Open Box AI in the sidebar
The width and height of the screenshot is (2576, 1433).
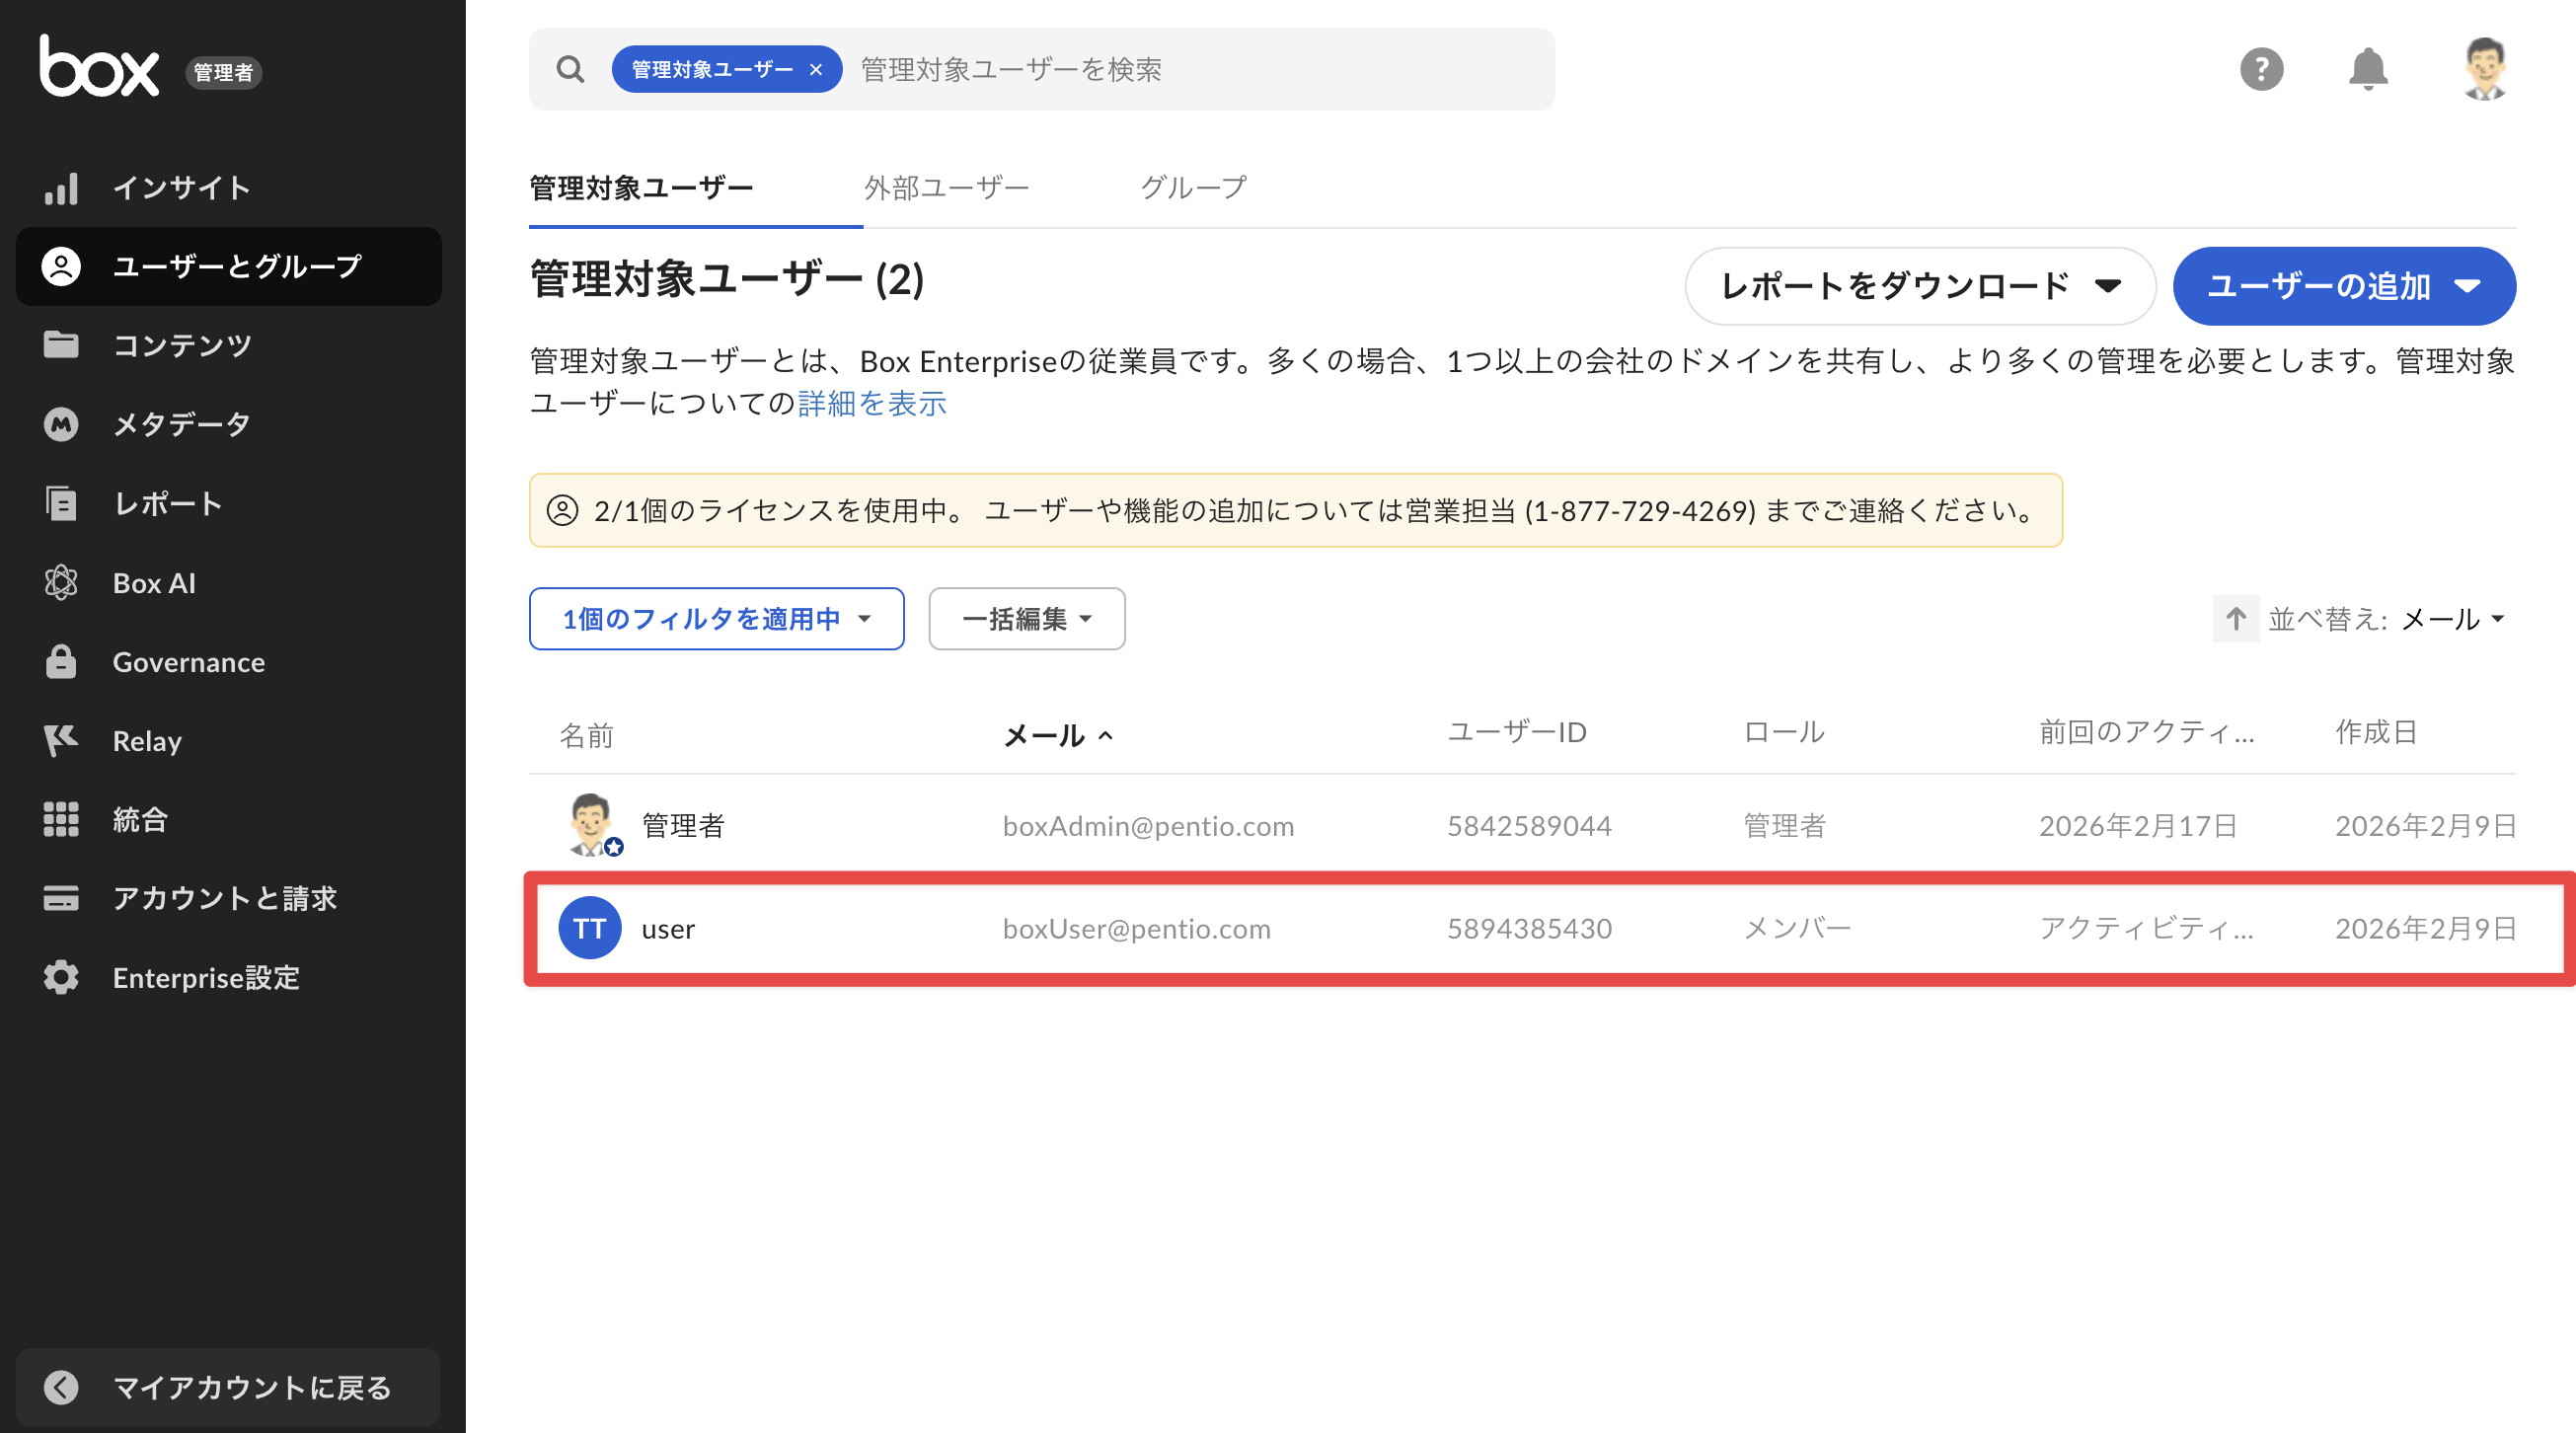coord(229,582)
